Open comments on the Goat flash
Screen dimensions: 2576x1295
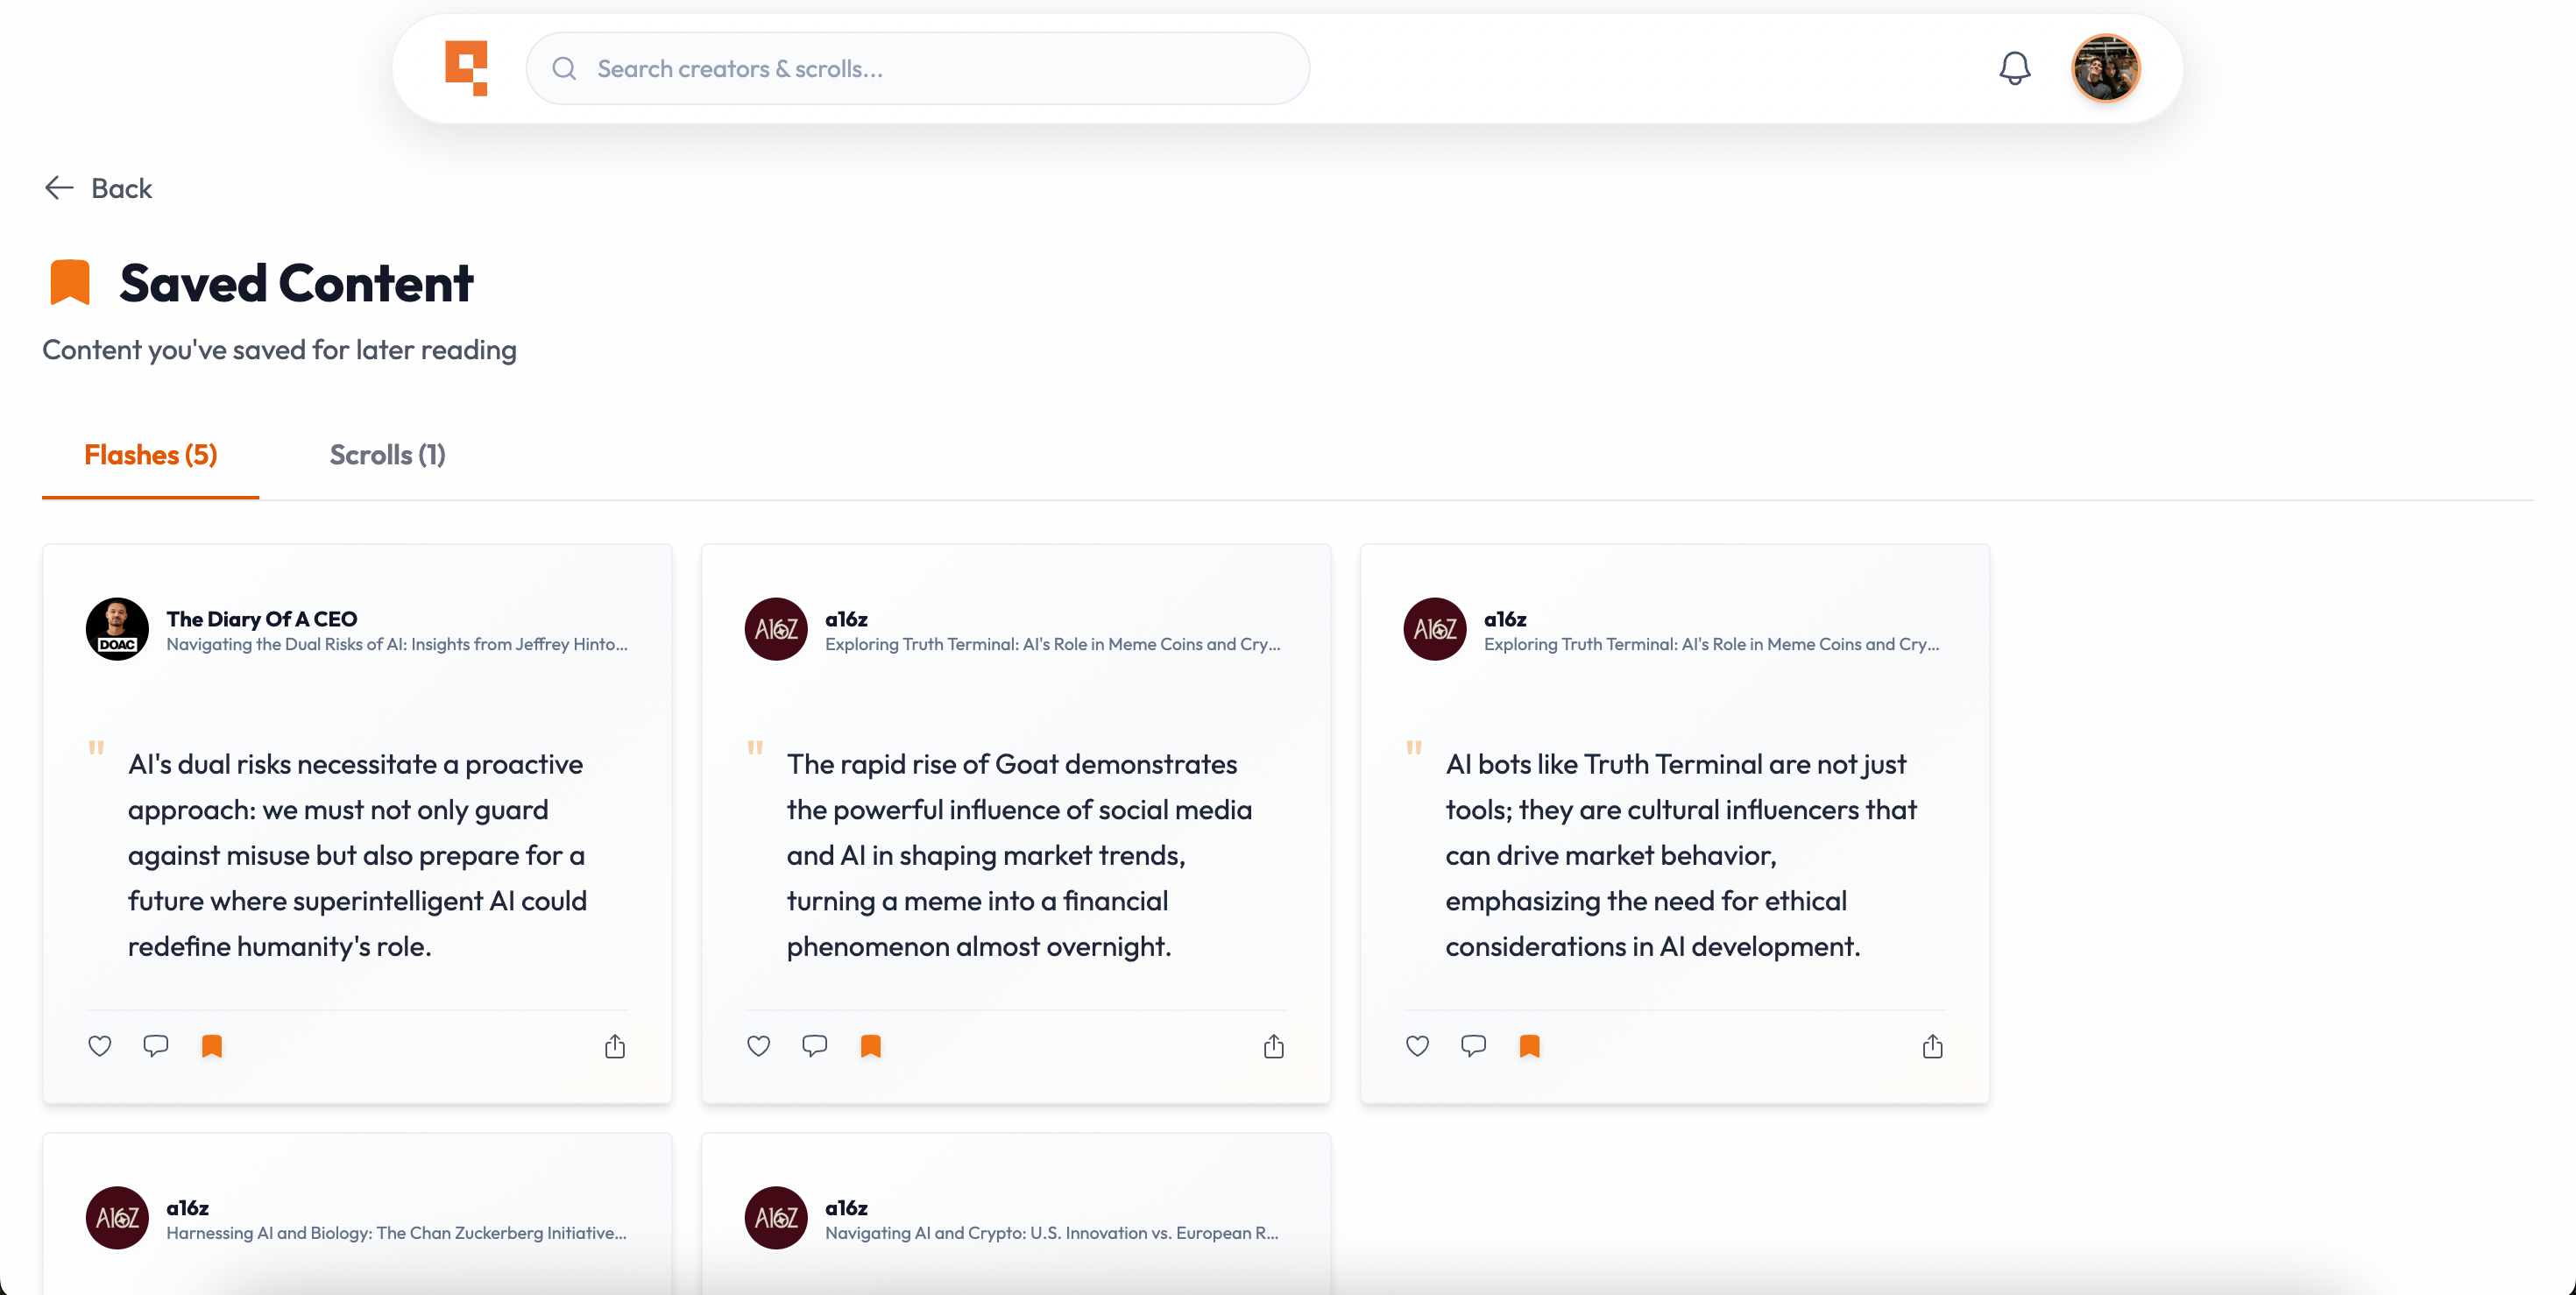pos(815,1046)
